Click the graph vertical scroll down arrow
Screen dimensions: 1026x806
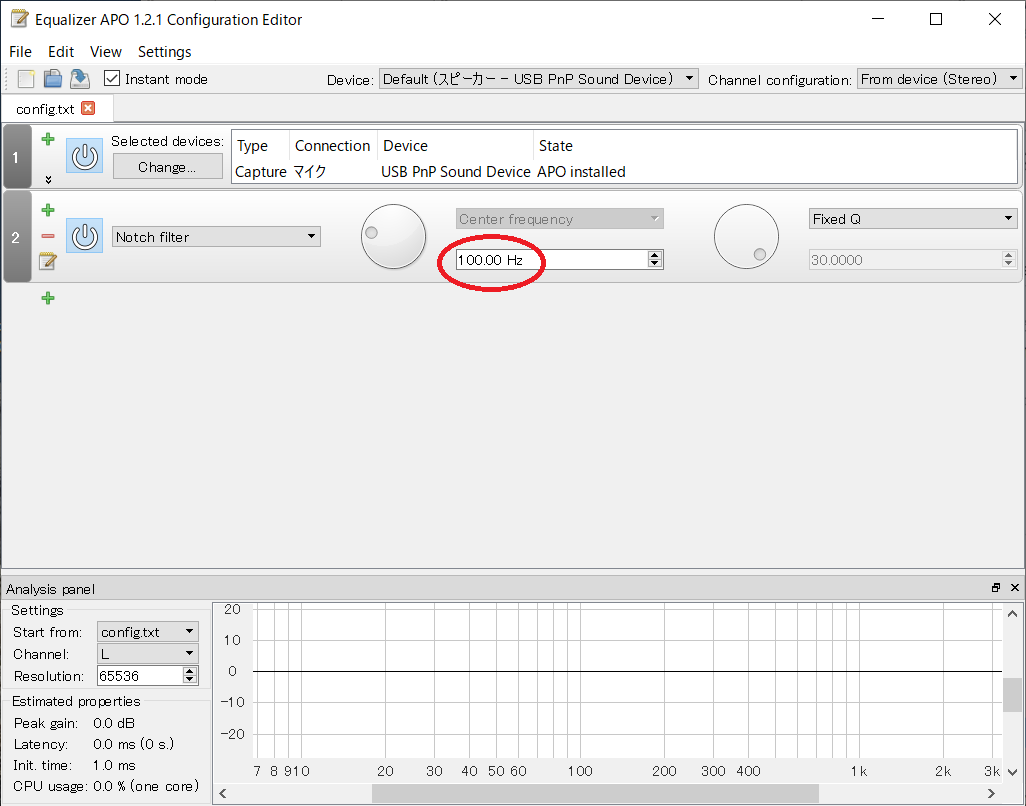(1012, 772)
